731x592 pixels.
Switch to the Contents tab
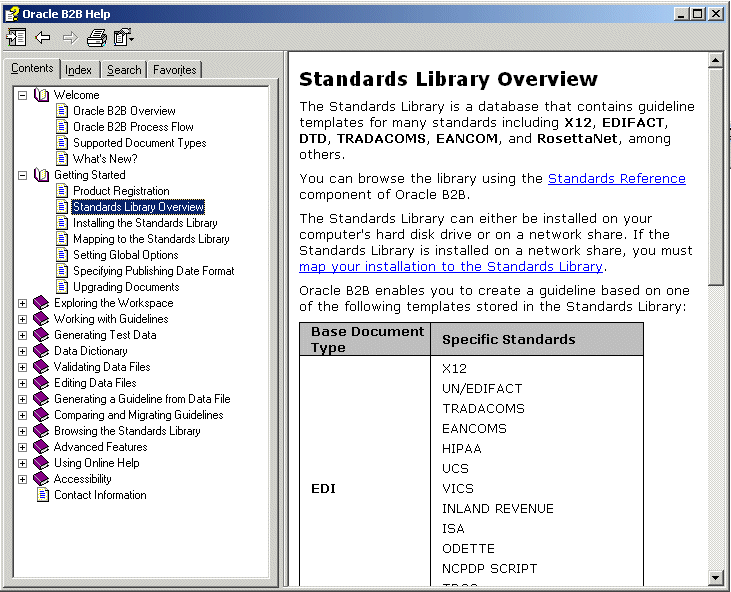32,69
